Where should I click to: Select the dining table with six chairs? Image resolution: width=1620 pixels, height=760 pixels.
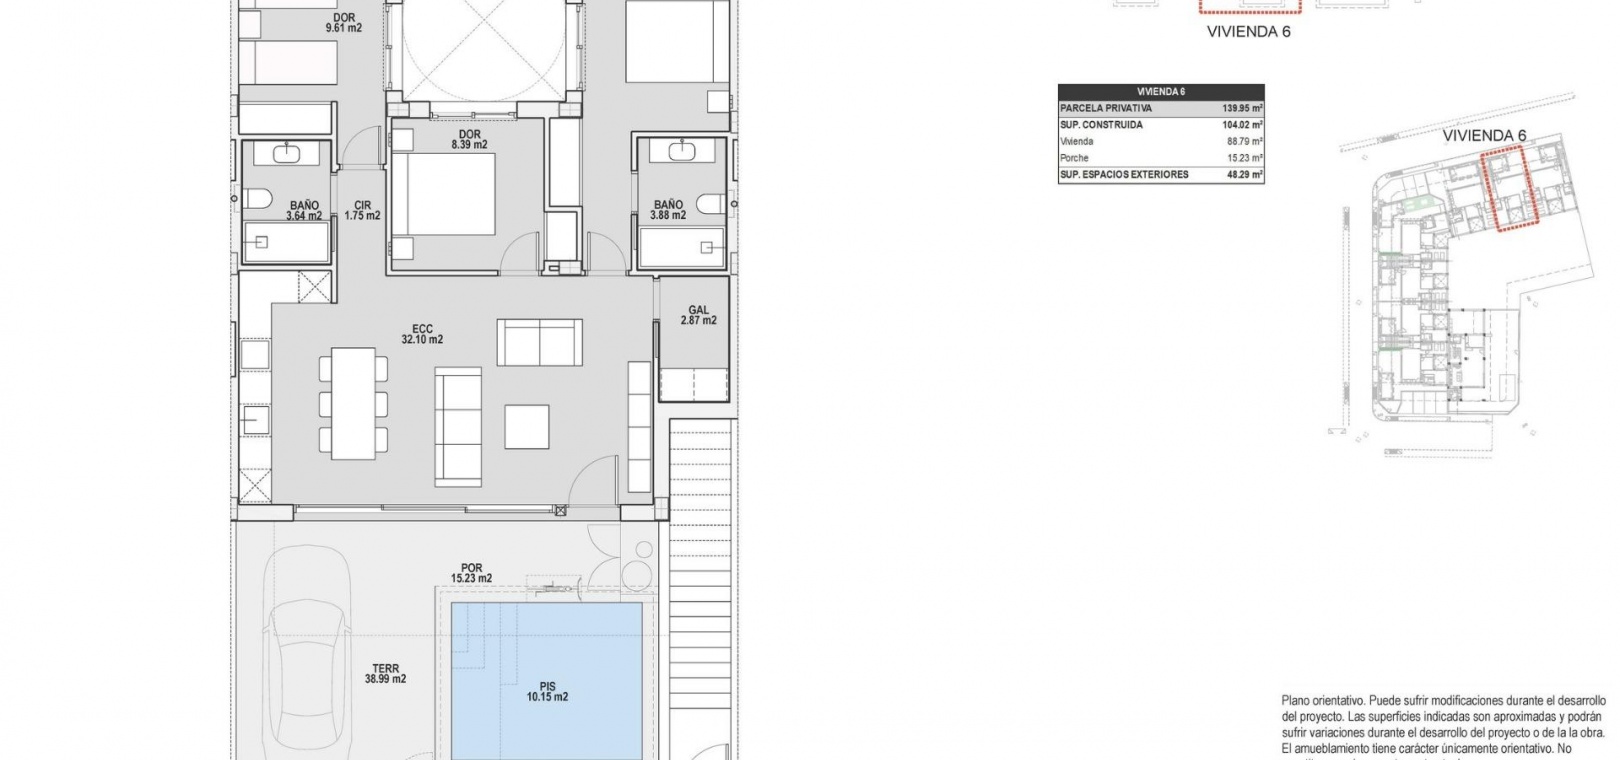pyautogui.click(x=353, y=402)
